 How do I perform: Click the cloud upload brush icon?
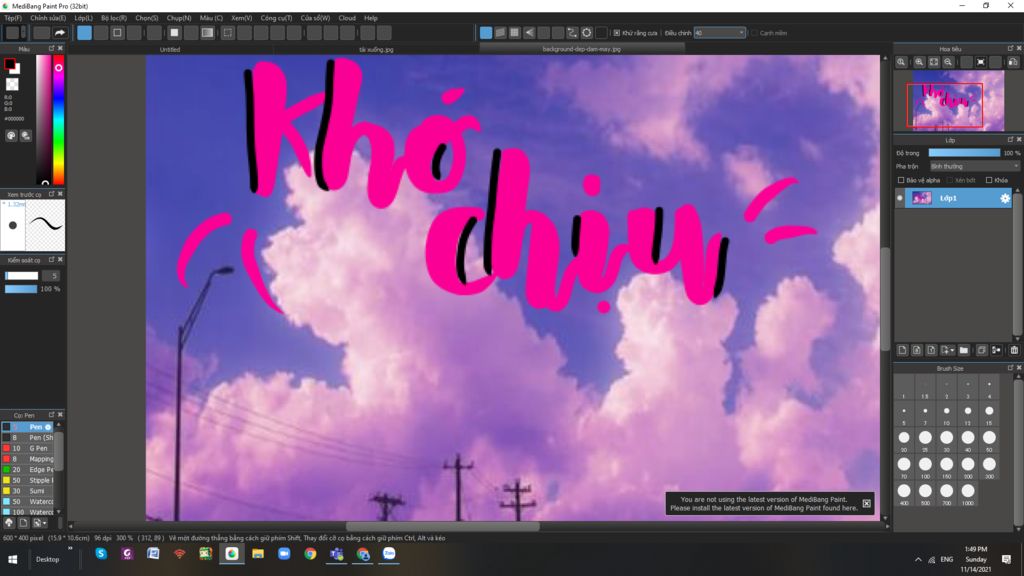pyautogui.click(x=8, y=523)
